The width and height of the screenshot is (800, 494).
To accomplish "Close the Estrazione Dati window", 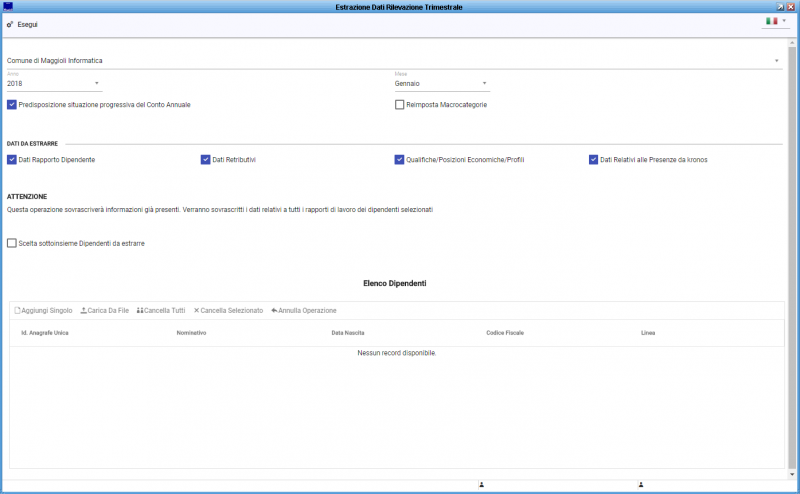I will (791, 7).
